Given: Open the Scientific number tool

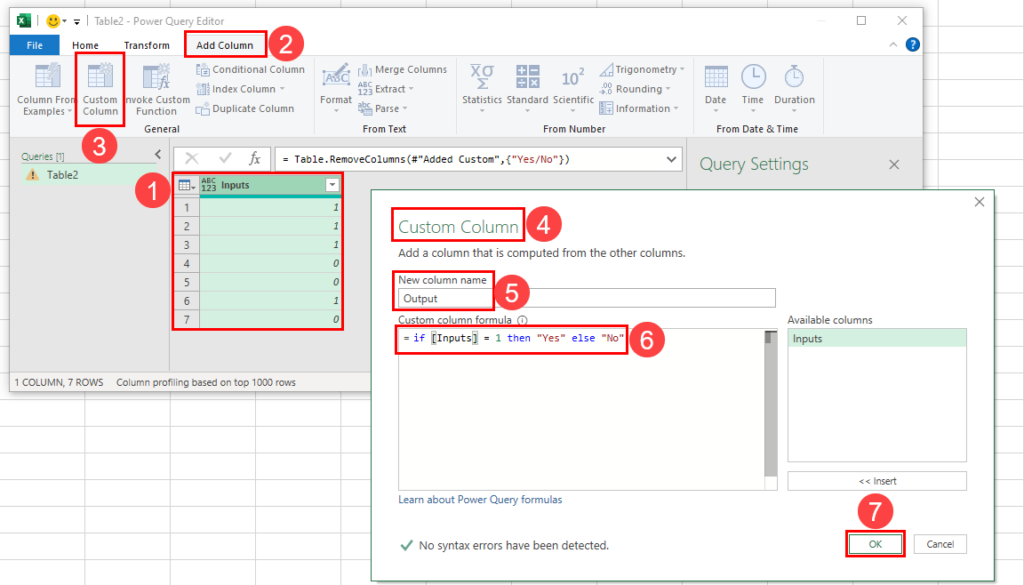Looking at the screenshot, I should [573, 88].
